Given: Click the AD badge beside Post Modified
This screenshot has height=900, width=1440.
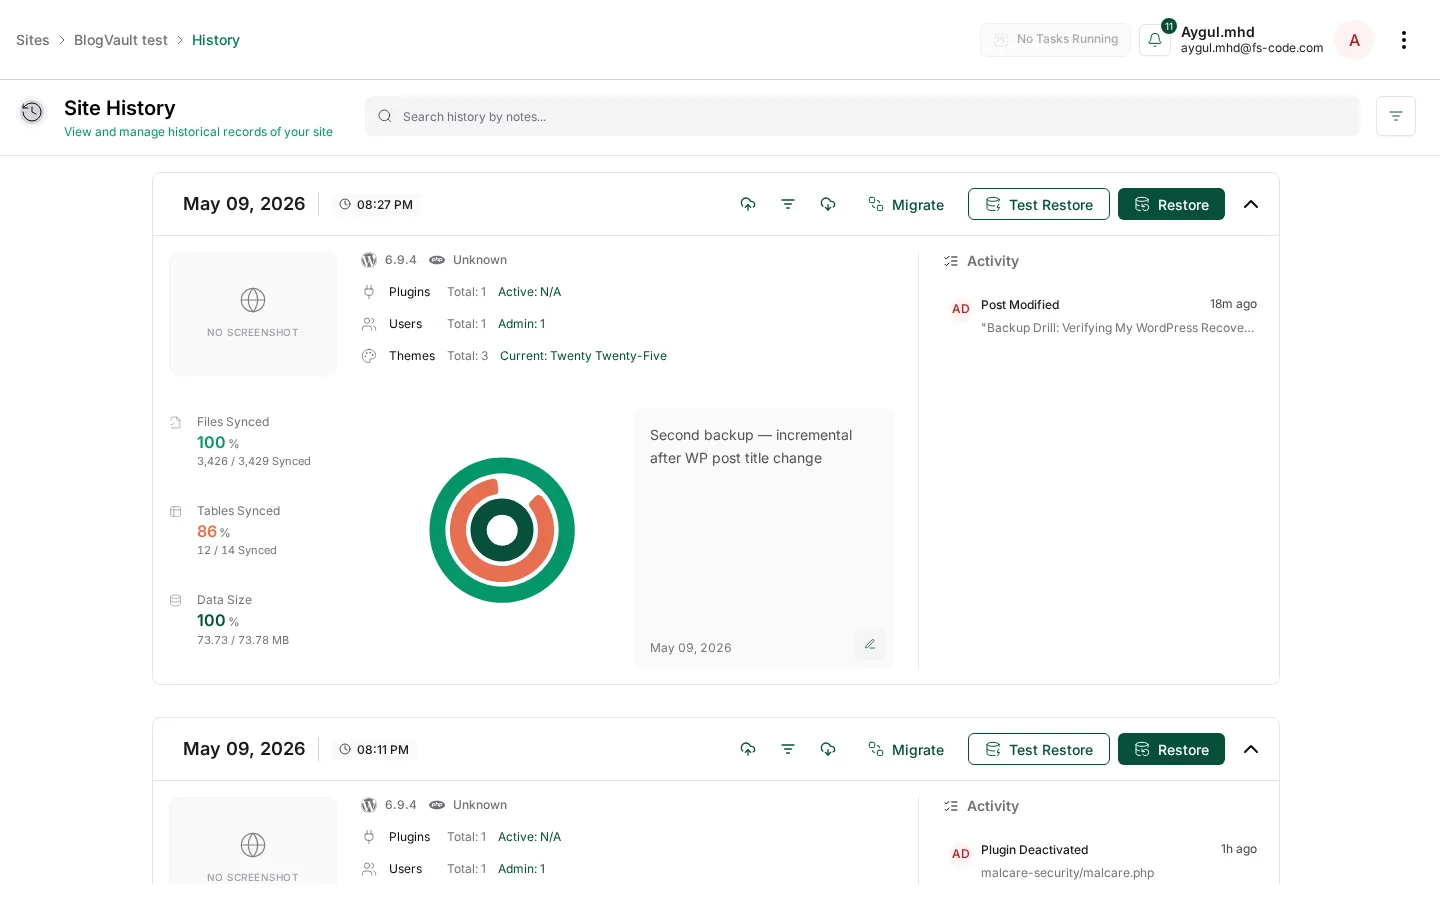Looking at the screenshot, I should tap(961, 309).
